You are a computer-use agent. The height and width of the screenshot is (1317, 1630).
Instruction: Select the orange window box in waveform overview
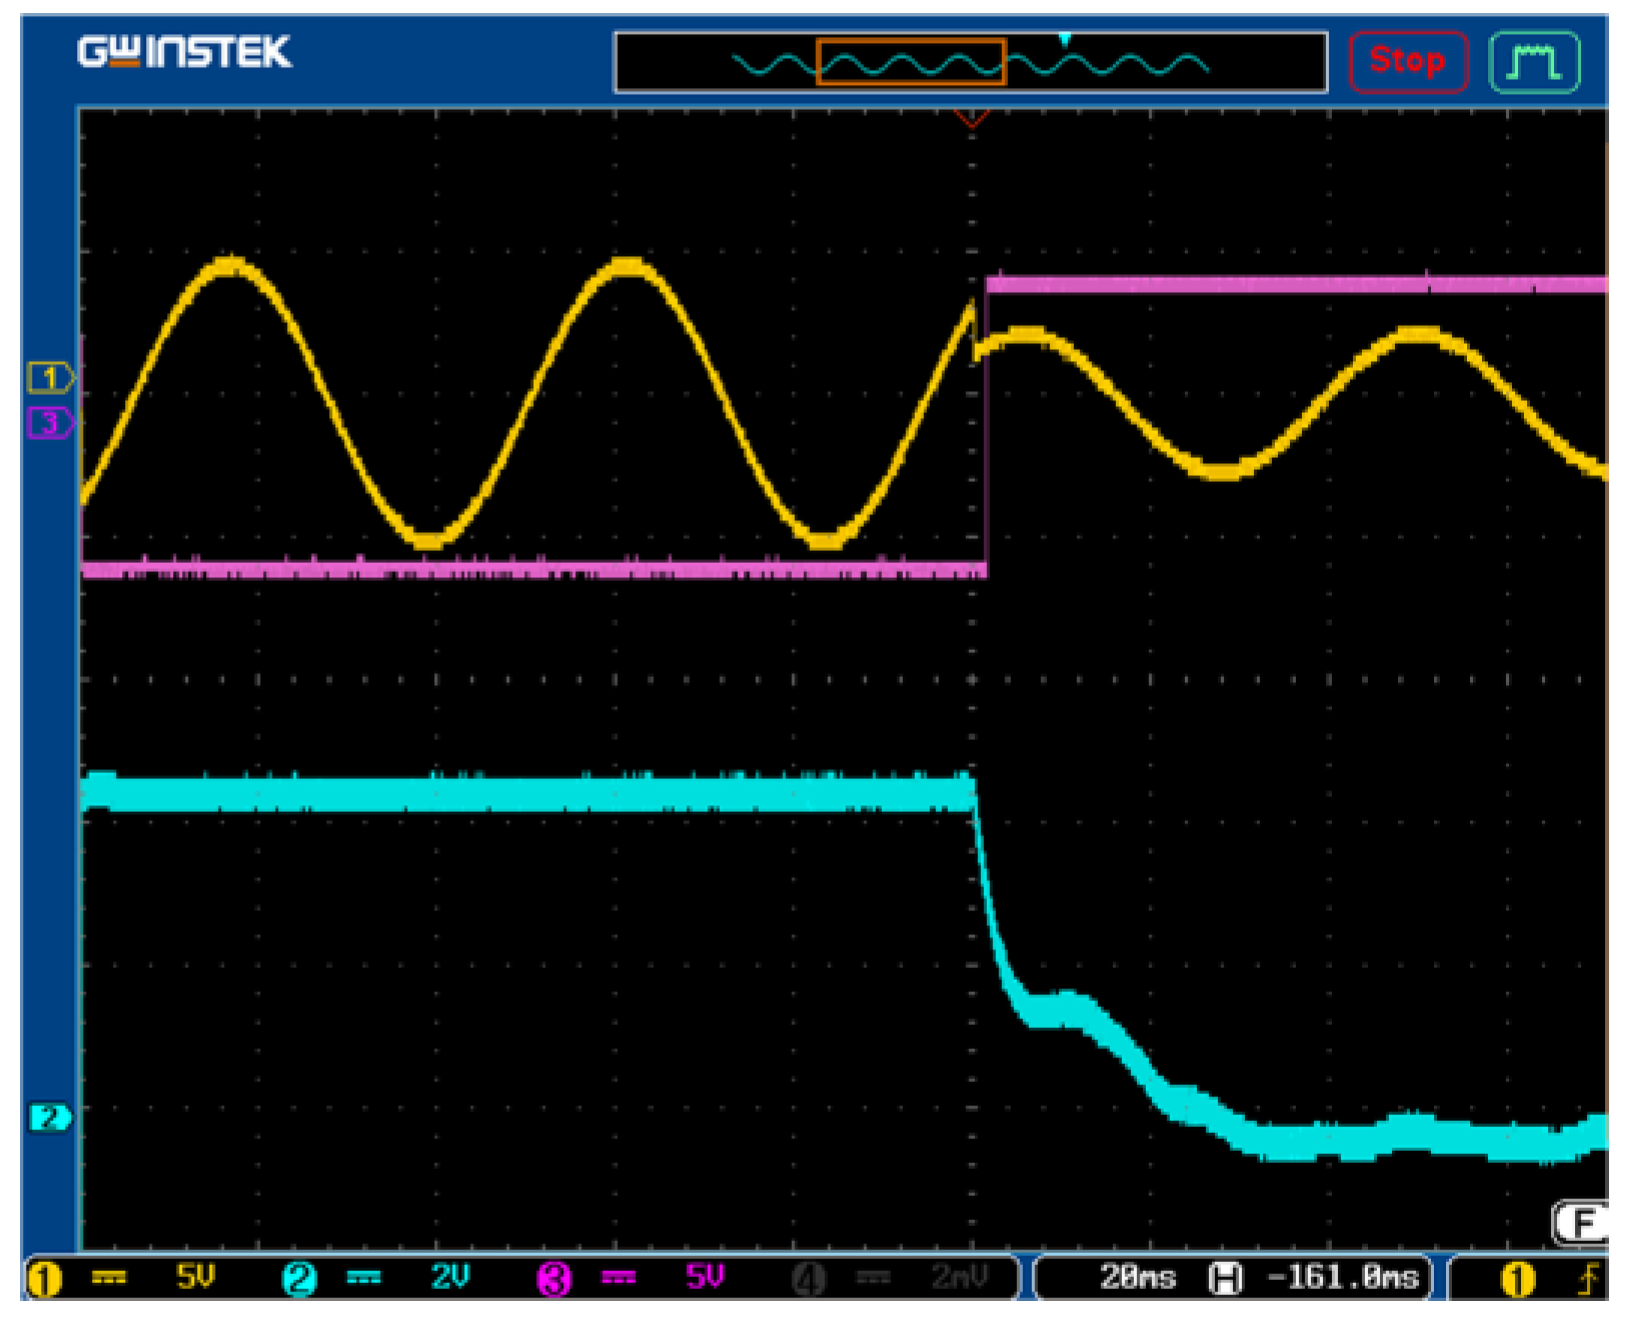coord(910,62)
